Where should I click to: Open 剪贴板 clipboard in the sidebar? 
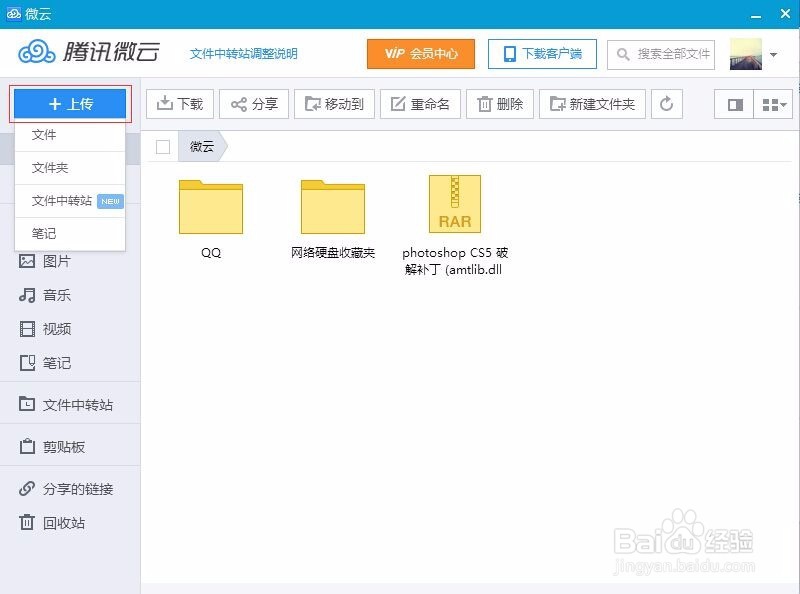coord(52,447)
